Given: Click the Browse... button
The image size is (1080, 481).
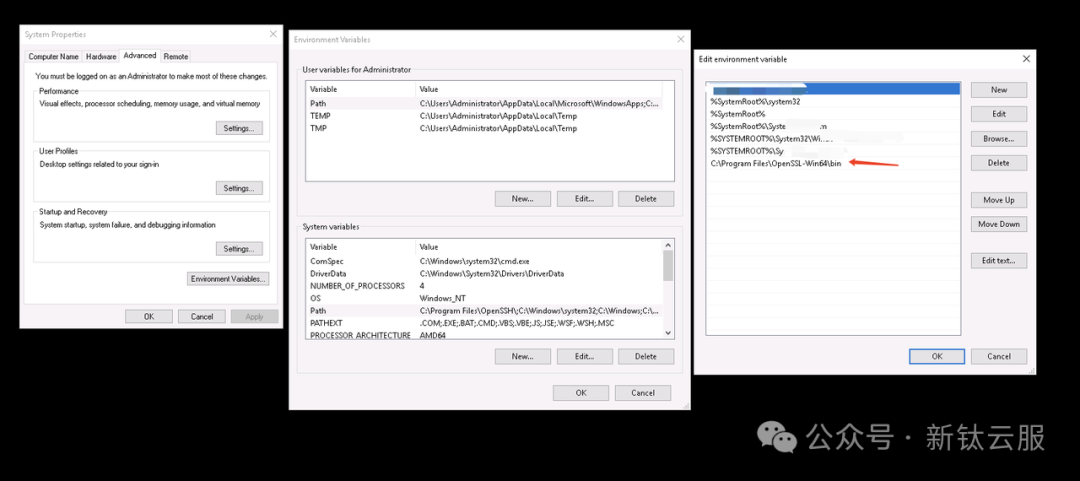Looking at the screenshot, I should click(x=999, y=139).
